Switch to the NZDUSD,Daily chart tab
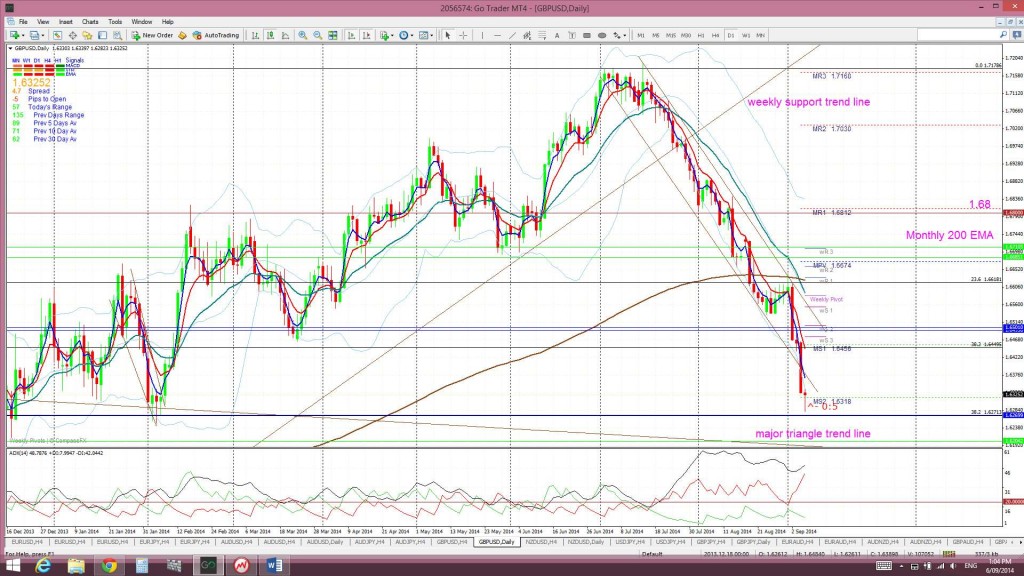This screenshot has width=1024, height=576. pyautogui.click(x=583, y=541)
